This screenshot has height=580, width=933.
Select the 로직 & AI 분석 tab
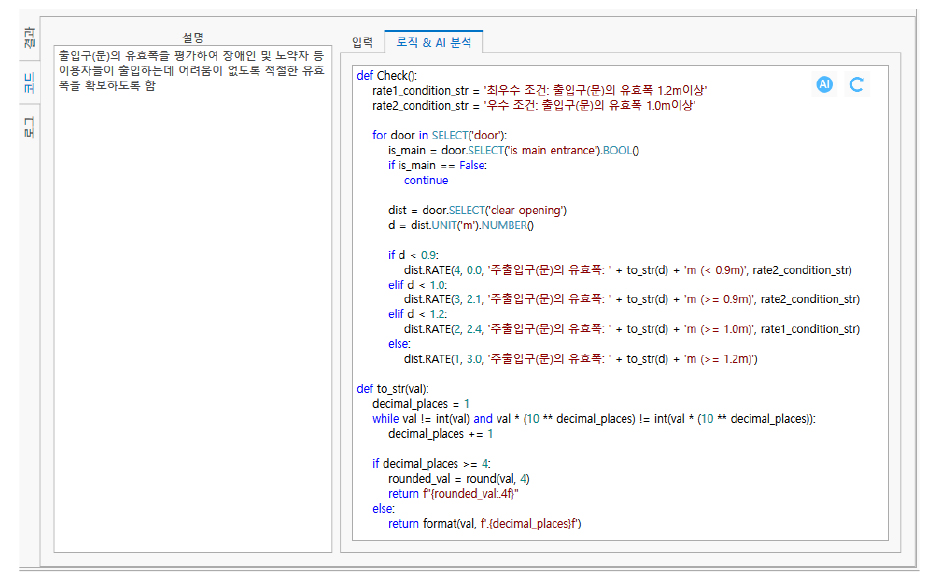[x=433, y=42]
